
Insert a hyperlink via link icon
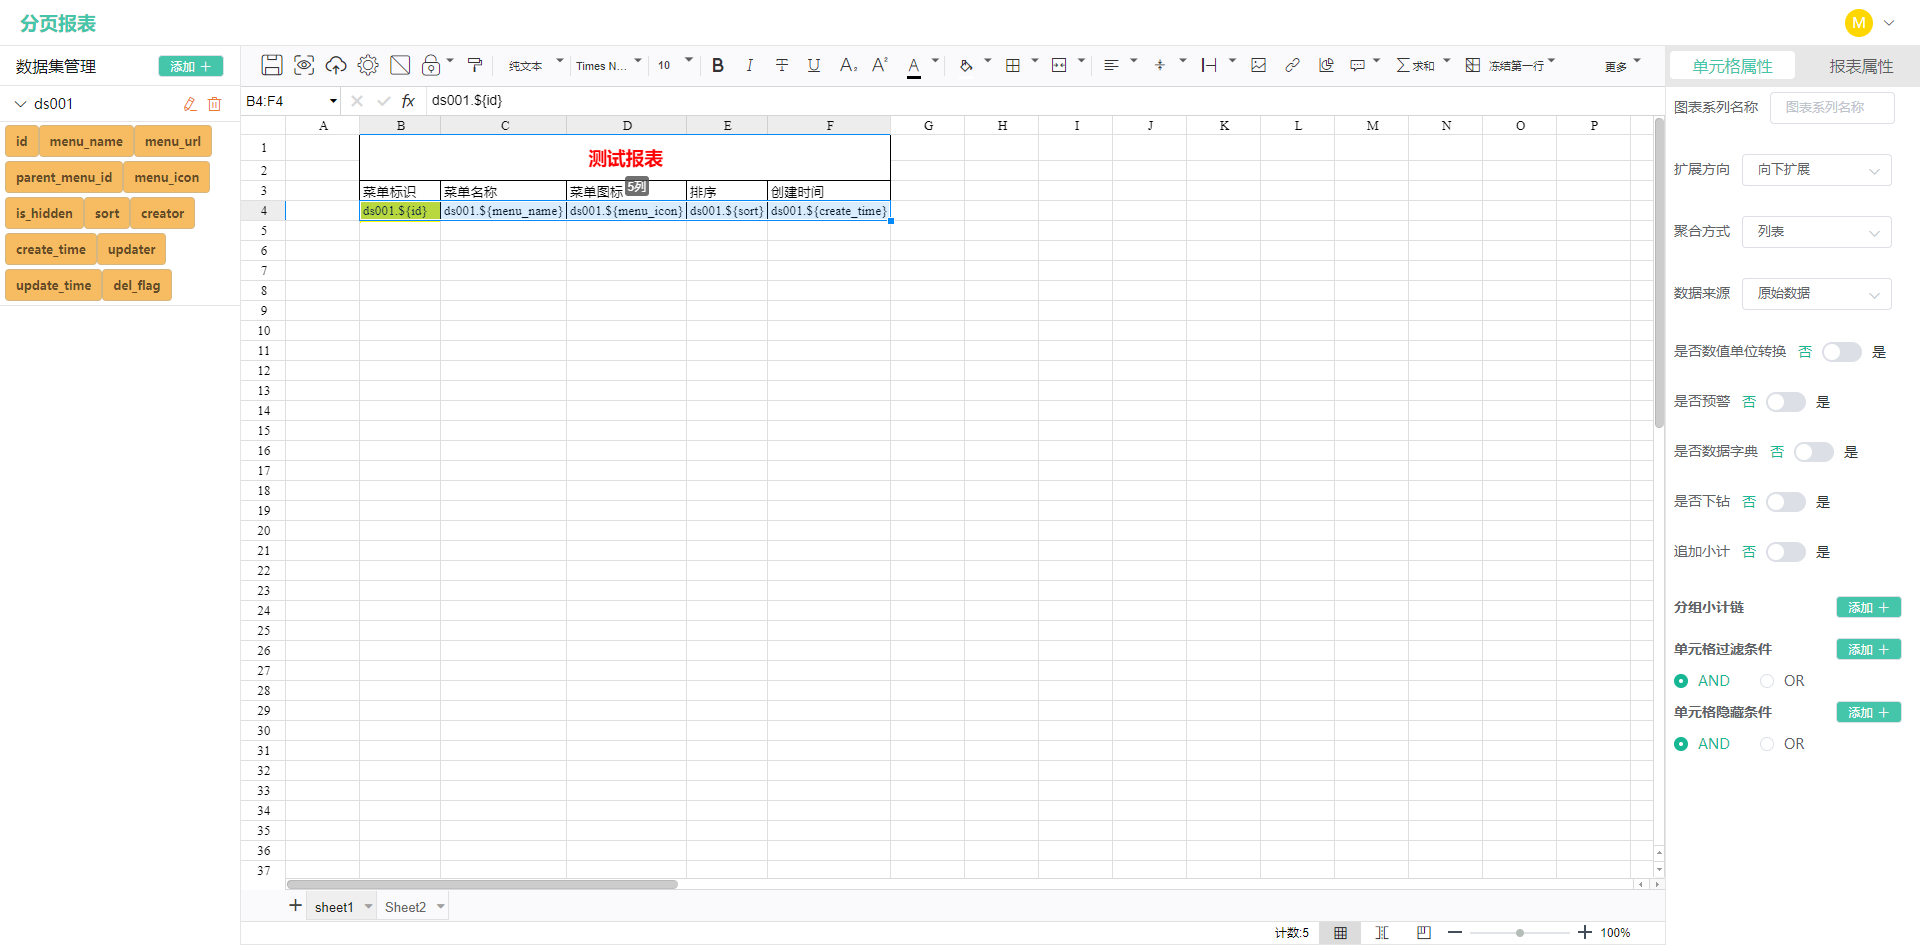click(x=1292, y=65)
